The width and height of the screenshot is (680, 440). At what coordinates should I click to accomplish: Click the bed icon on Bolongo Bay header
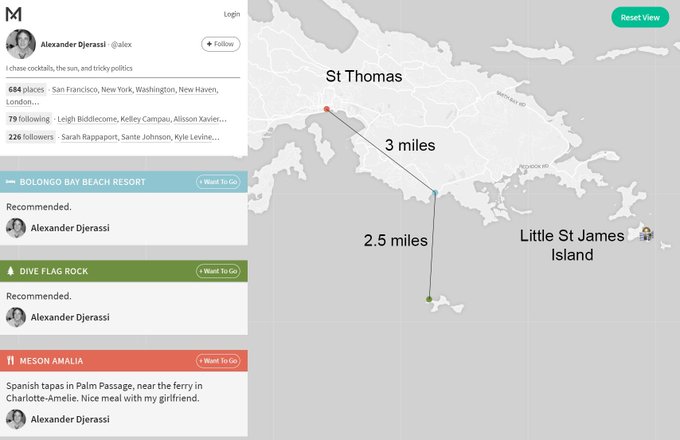point(10,182)
